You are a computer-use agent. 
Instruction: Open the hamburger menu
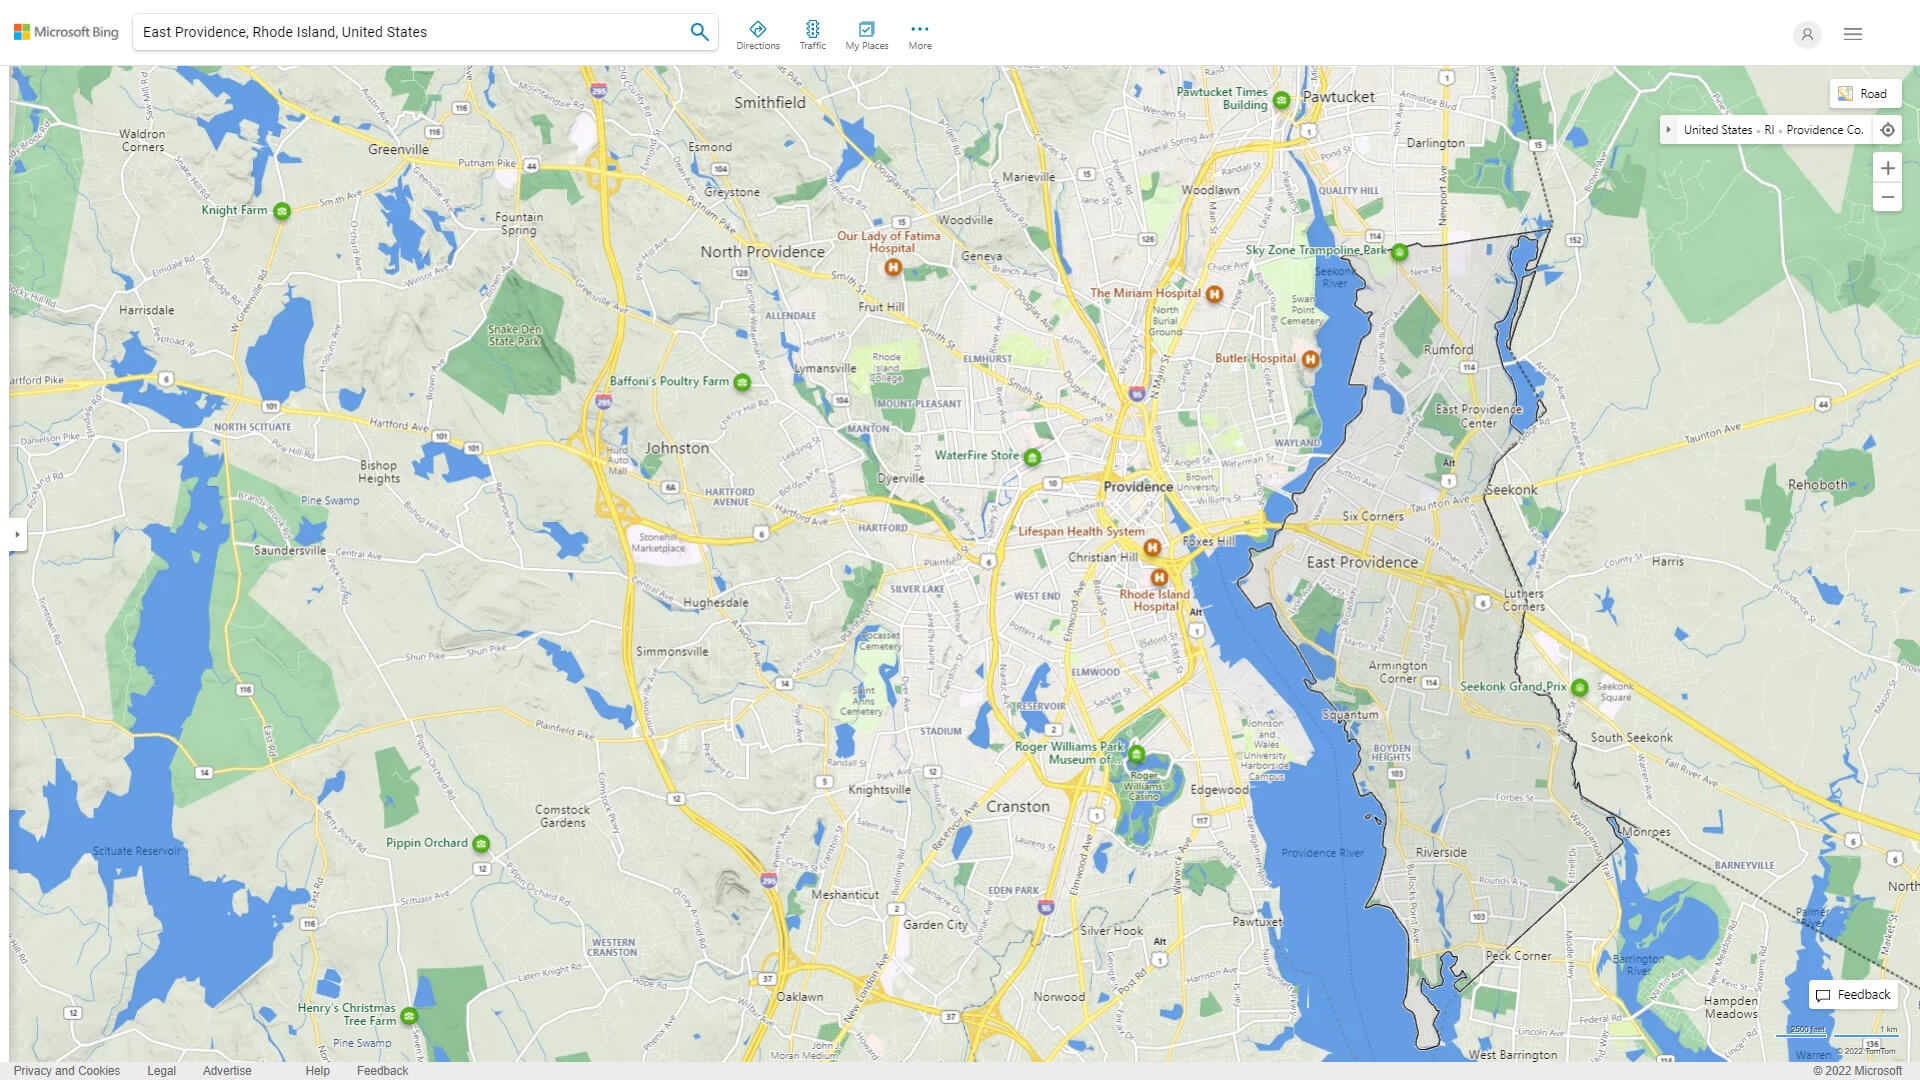(1852, 34)
